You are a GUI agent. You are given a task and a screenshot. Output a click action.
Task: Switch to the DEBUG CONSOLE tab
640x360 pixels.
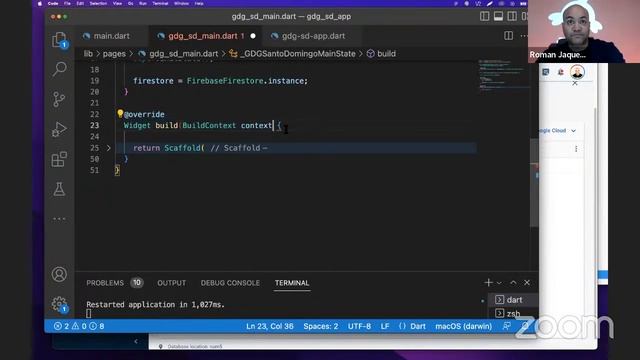230,283
